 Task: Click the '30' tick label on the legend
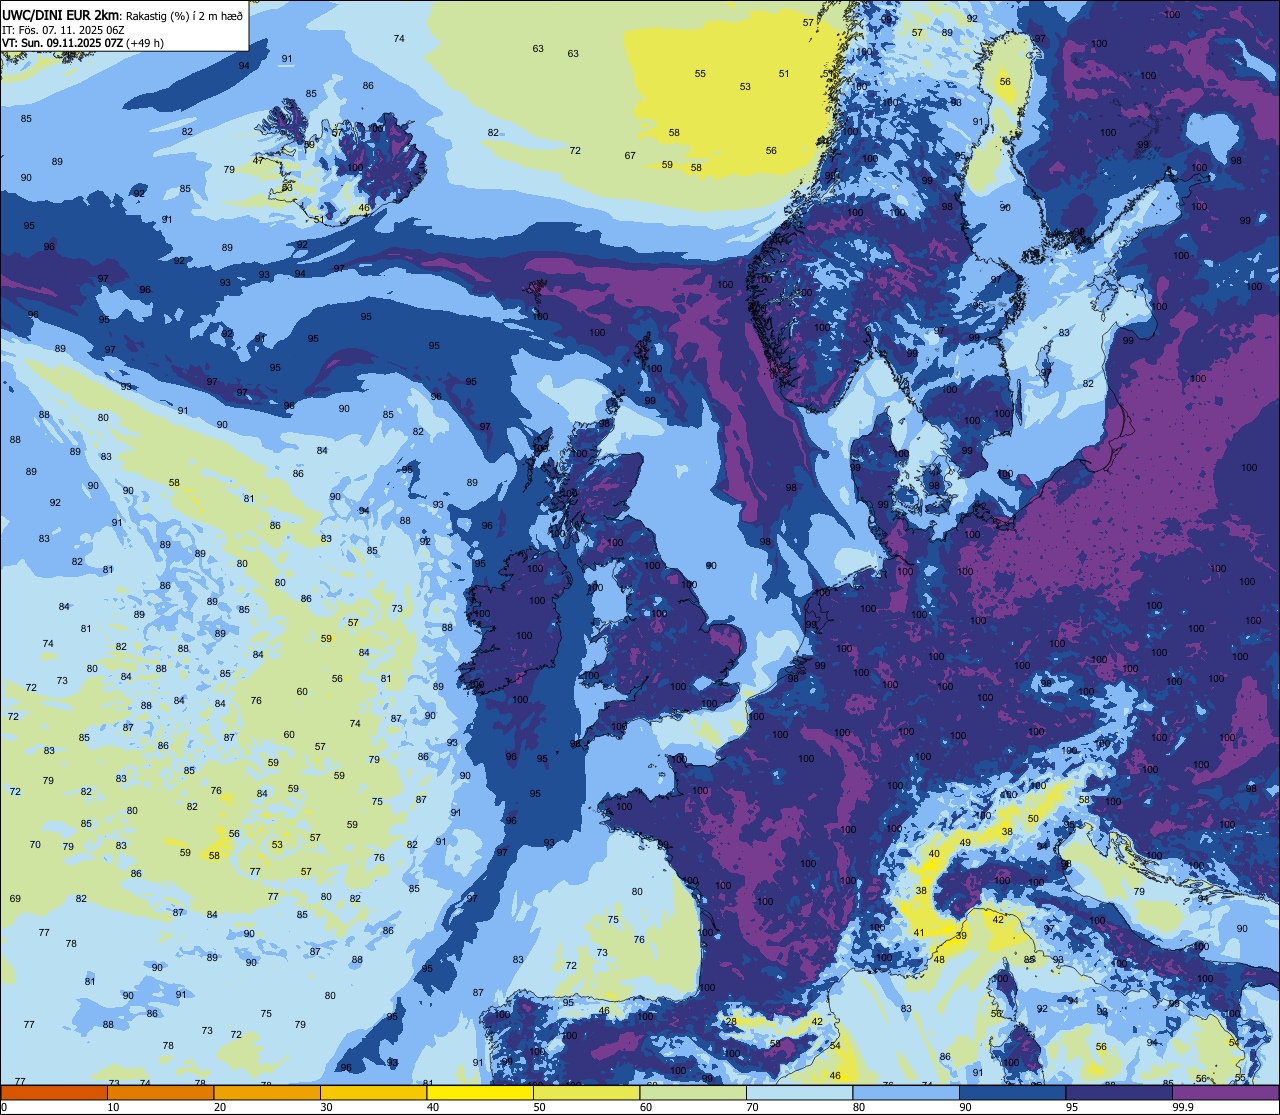[x=326, y=1107]
